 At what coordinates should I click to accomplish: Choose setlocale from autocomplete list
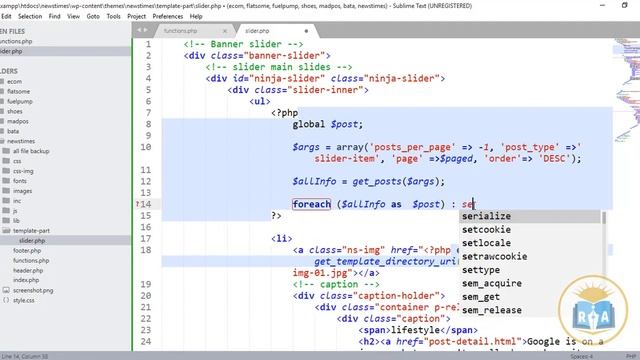tap(530, 243)
